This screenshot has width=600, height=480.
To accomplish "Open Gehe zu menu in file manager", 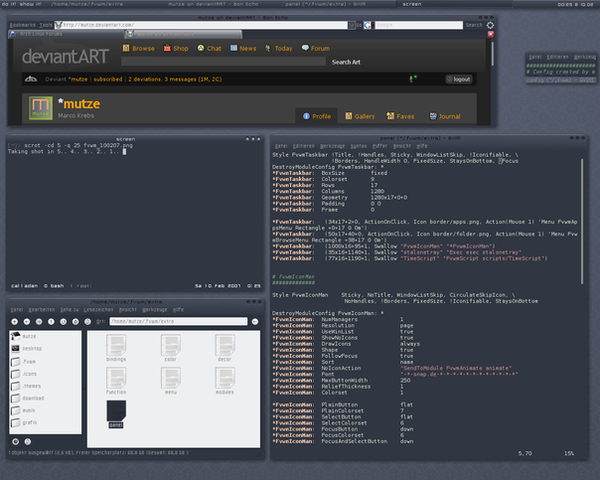I will pos(69,310).
